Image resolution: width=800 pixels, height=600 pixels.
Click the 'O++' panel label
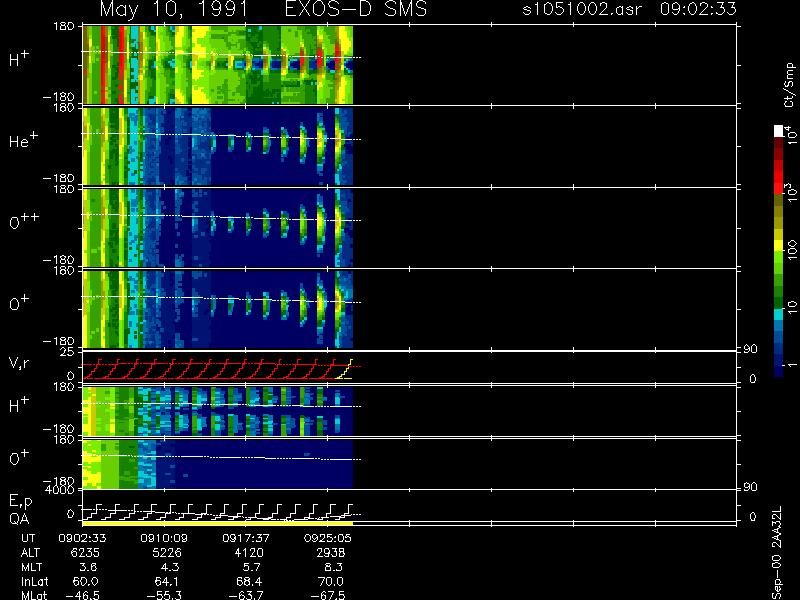(24, 221)
